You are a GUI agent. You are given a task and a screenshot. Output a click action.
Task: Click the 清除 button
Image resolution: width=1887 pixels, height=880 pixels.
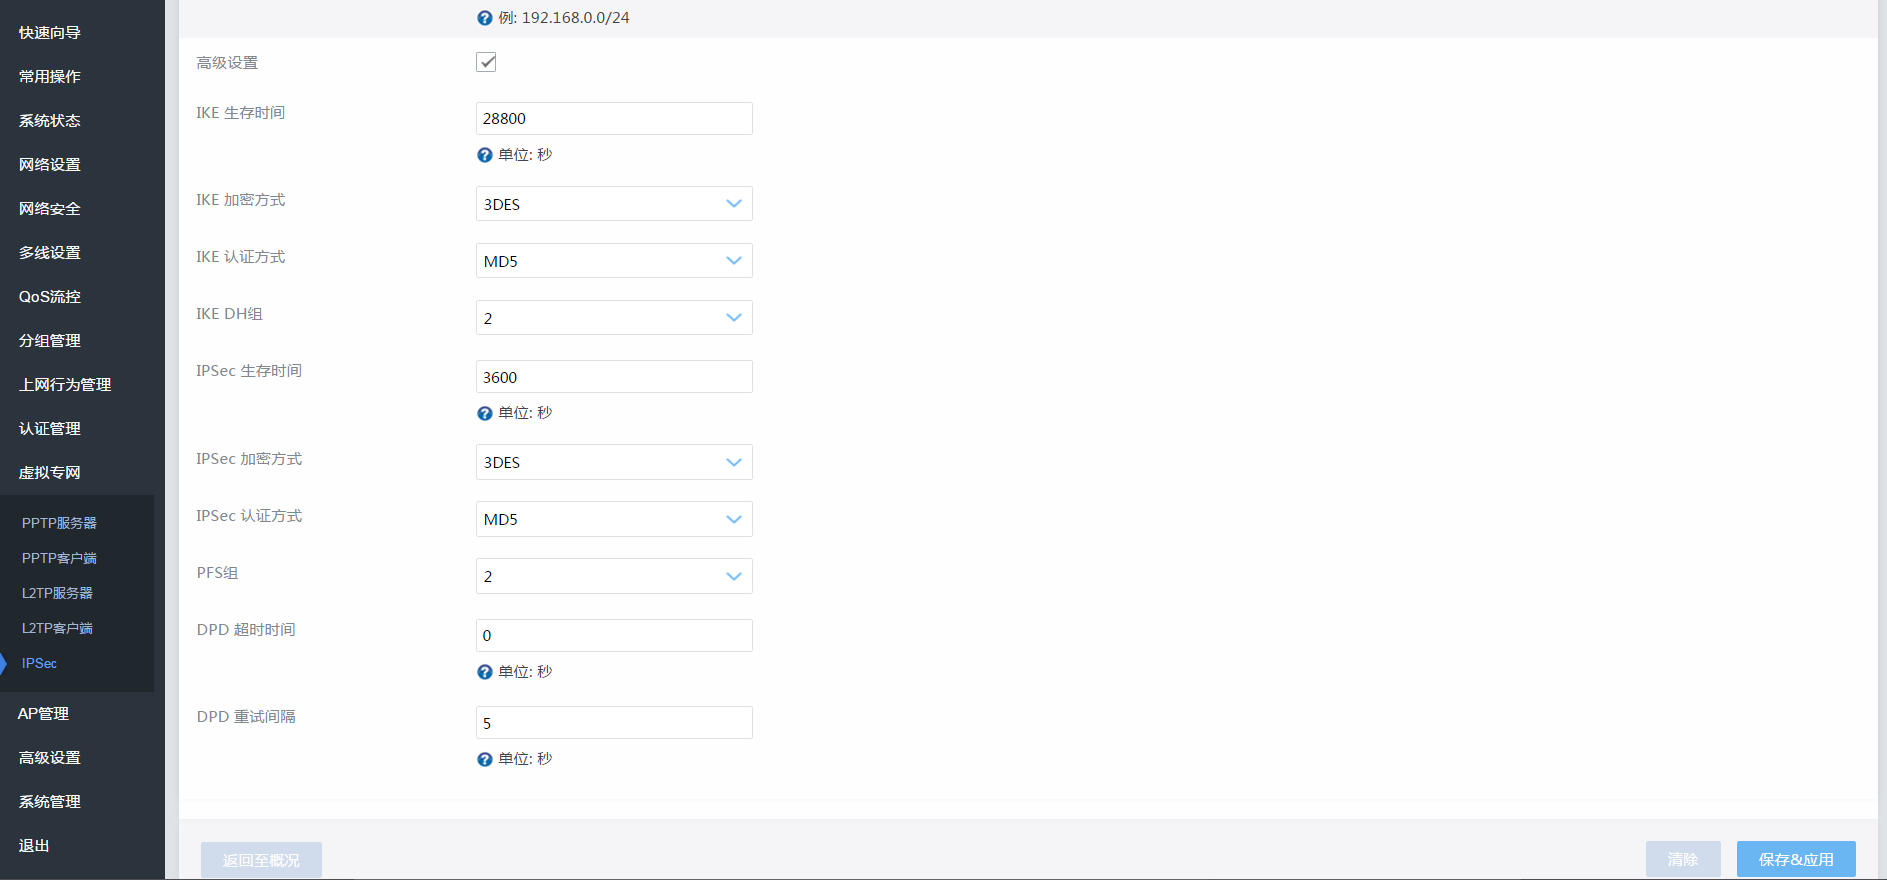point(1682,859)
